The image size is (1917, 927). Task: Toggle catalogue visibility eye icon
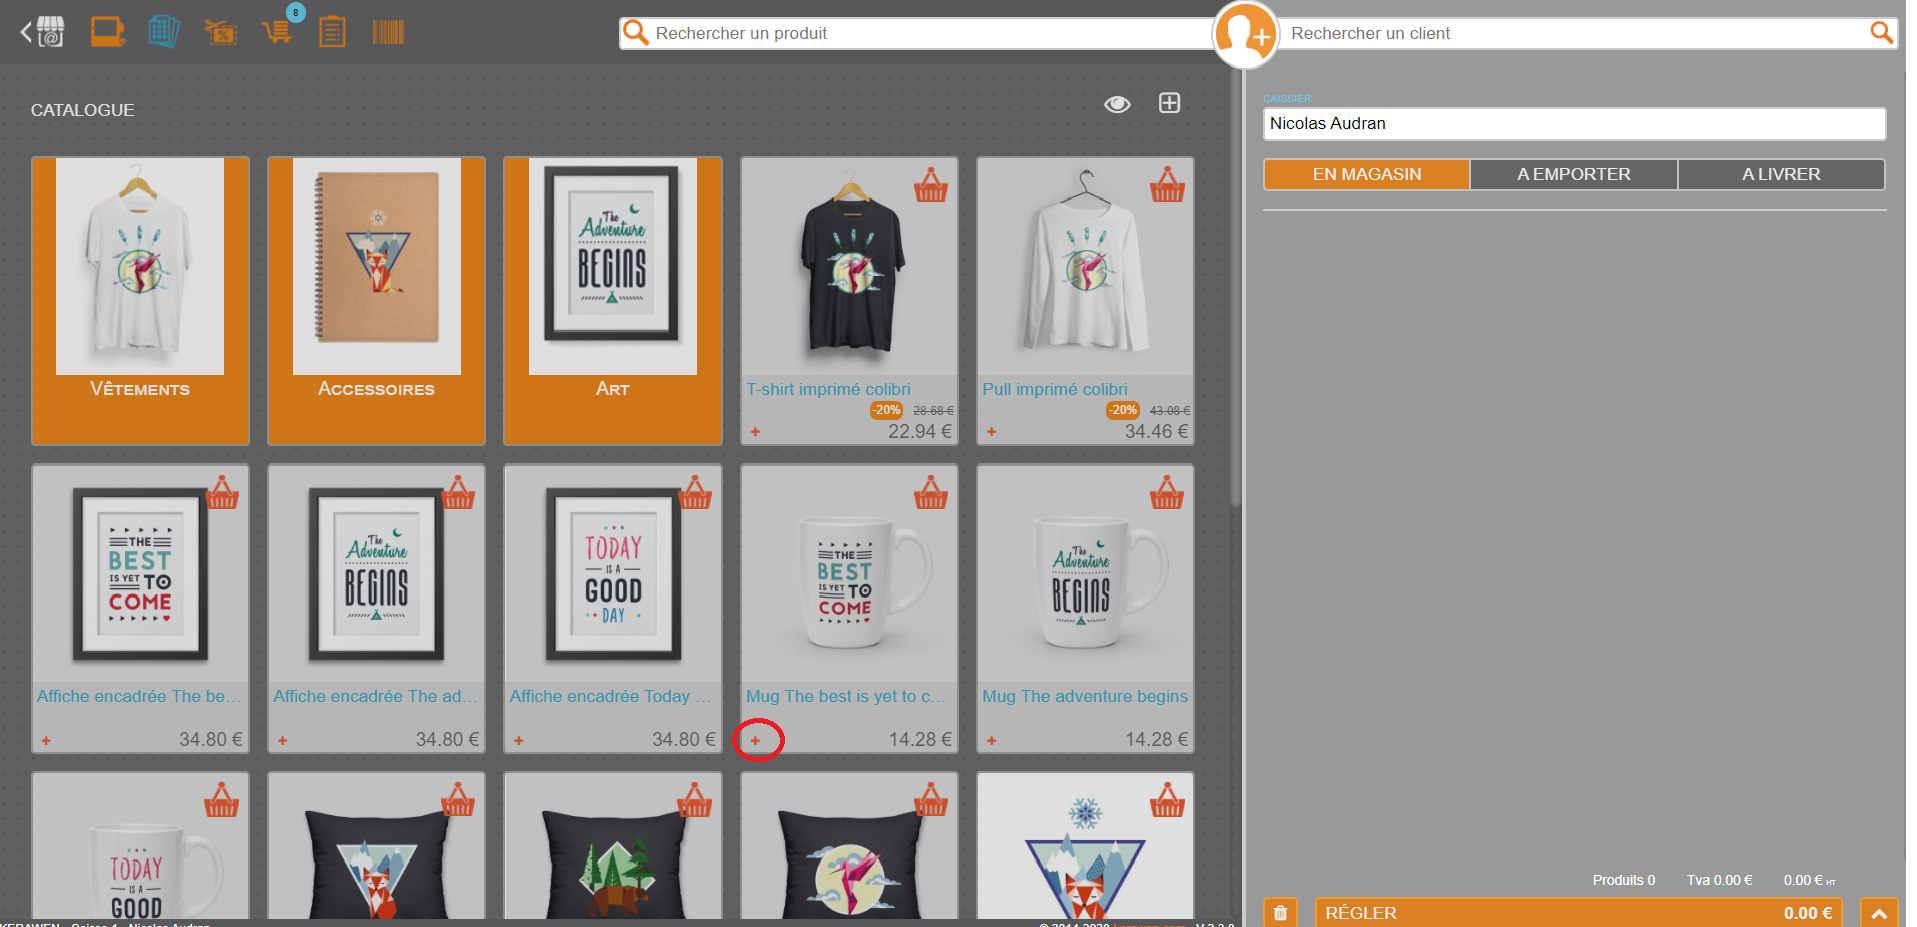(1117, 104)
